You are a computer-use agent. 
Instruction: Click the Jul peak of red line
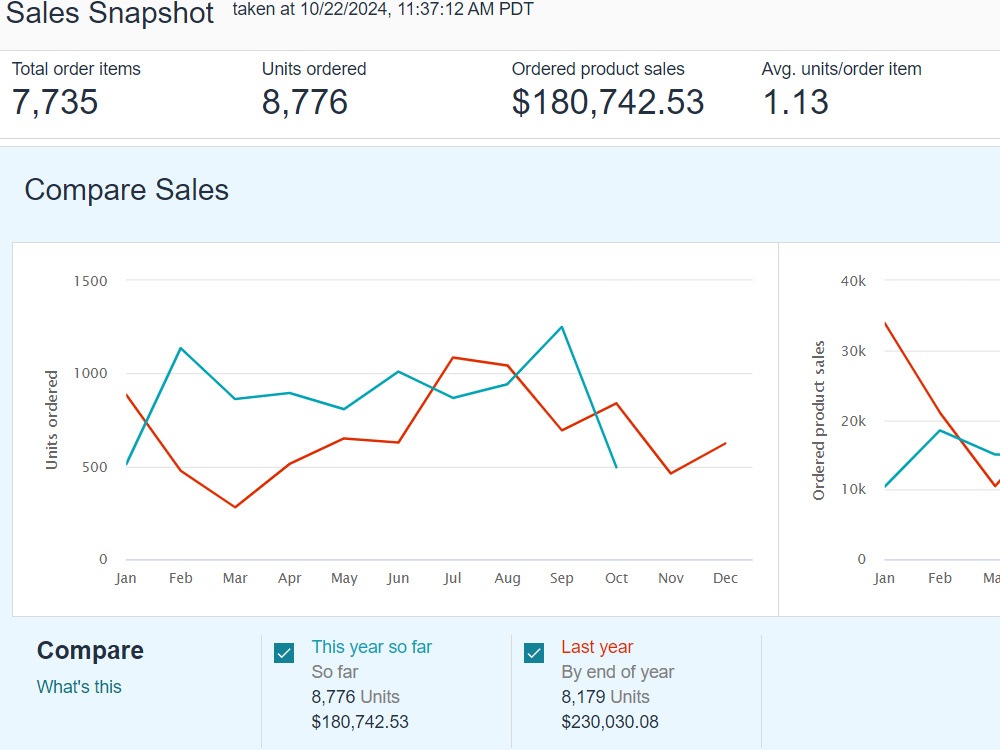coord(453,358)
